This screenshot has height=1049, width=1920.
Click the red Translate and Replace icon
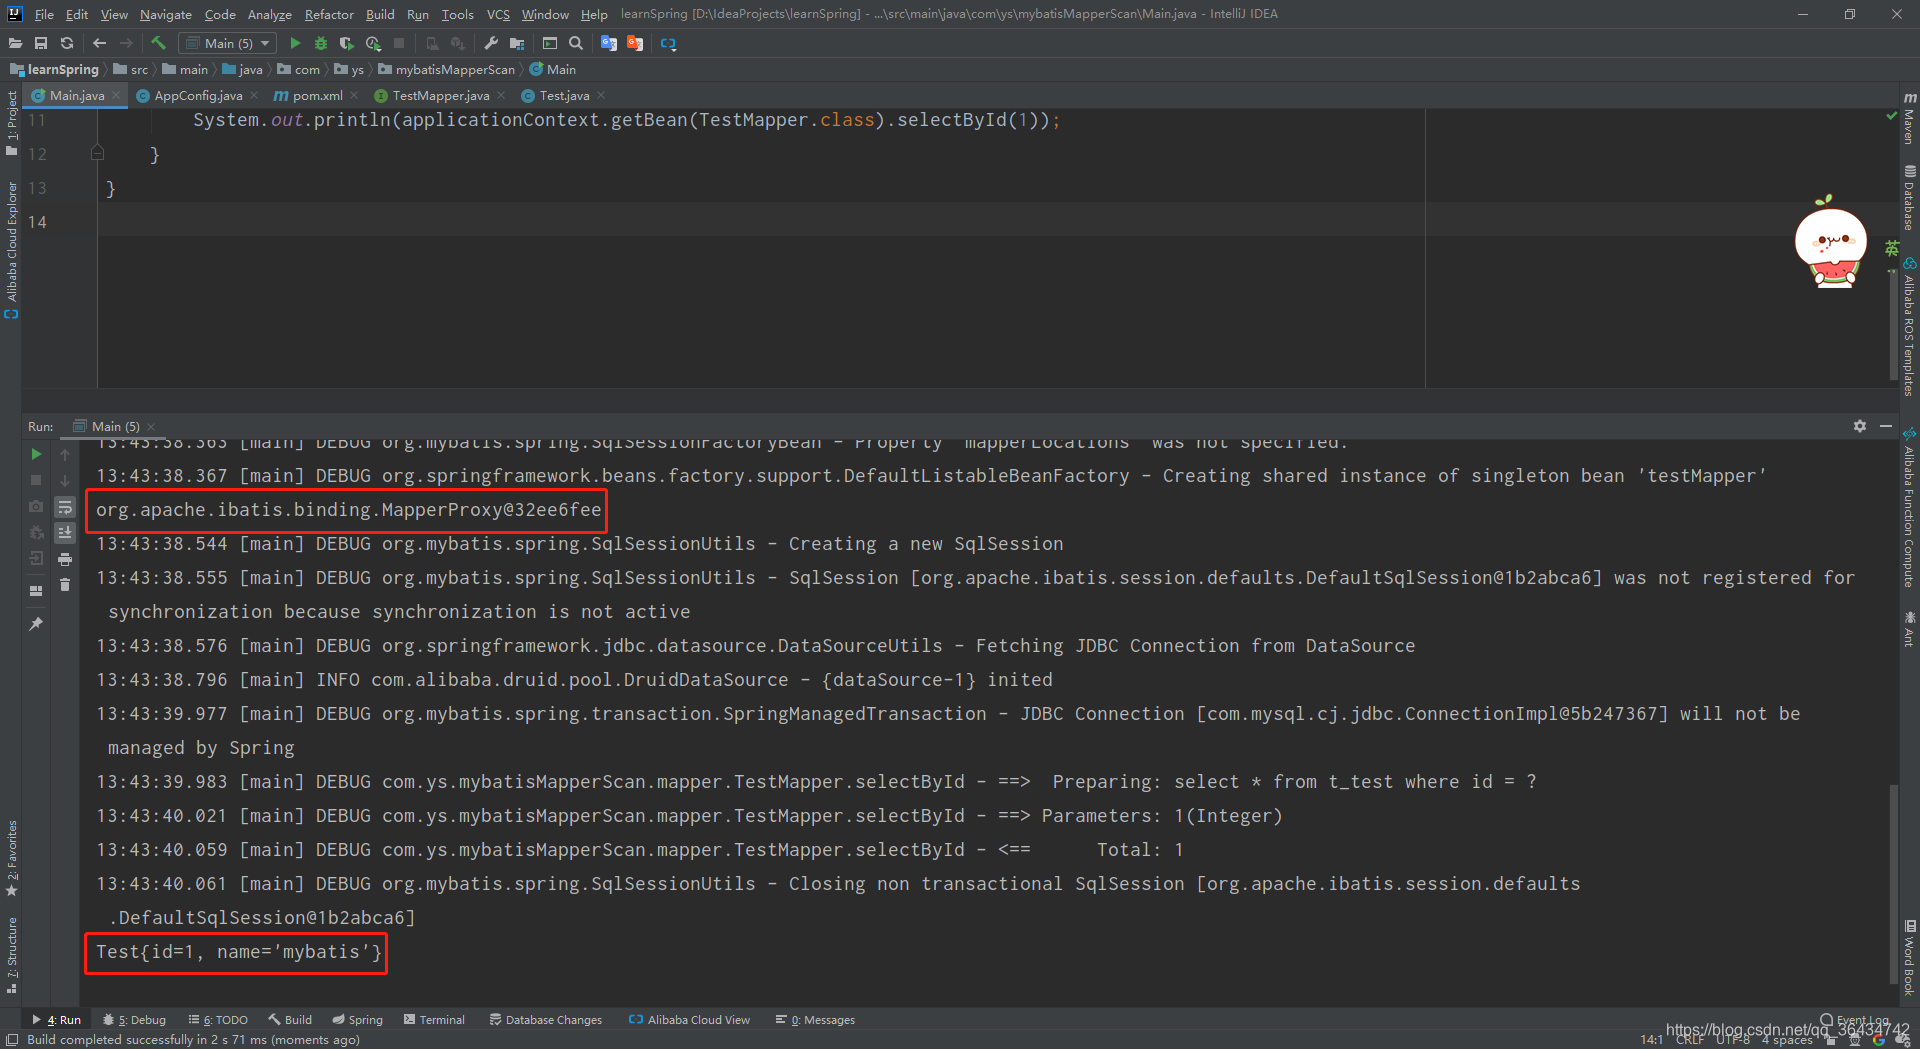[635, 43]
